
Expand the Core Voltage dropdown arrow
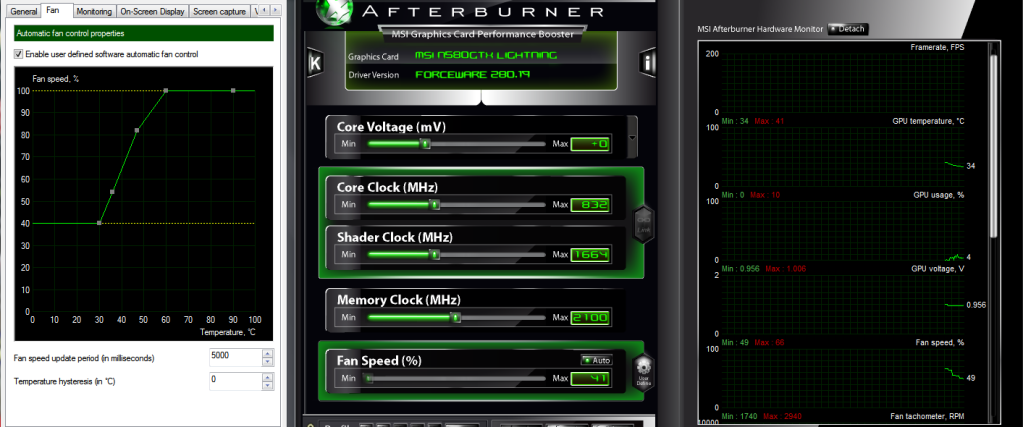point(632,138)
